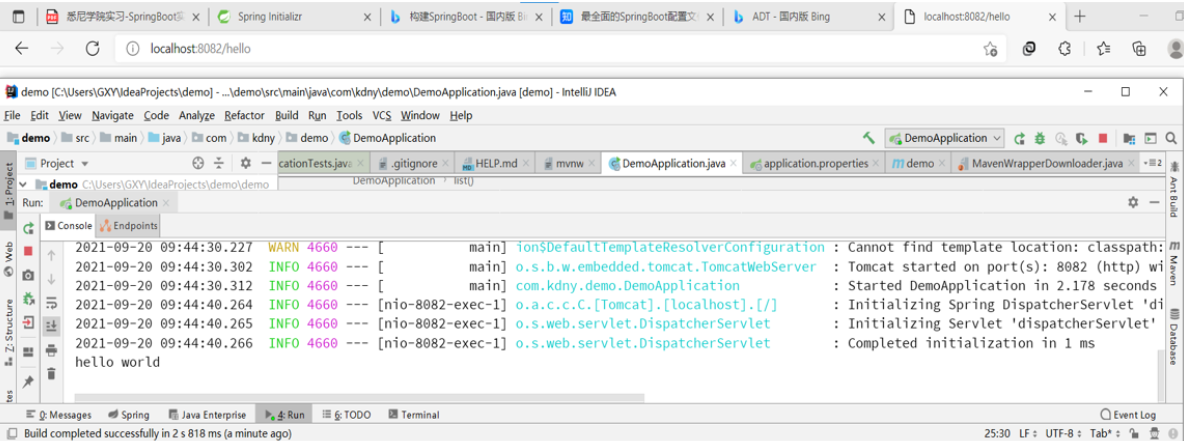This screenshot has width=1184, height=441.
Task: Refresh the browser page
Action: pyautogui.click(x=92, y=48)
